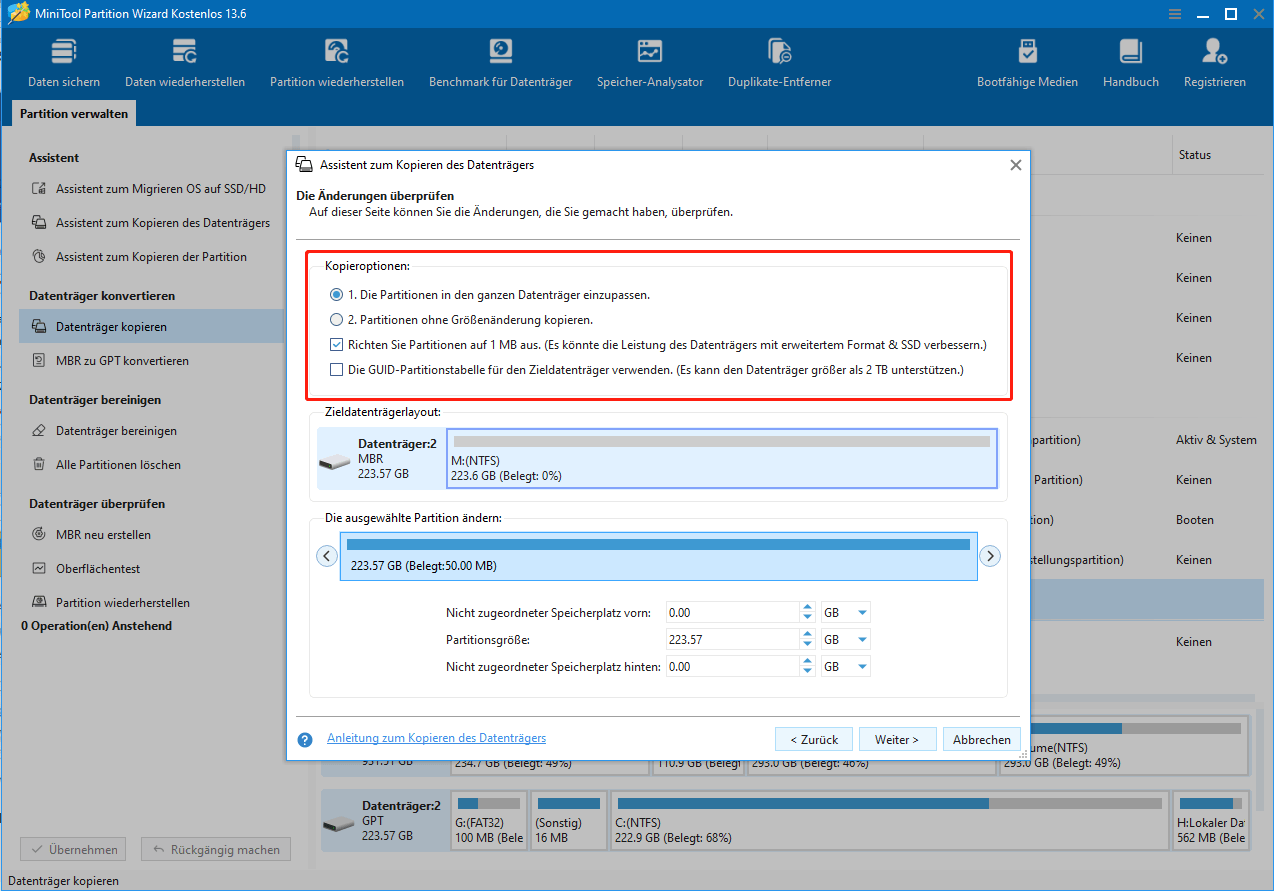Select Datenträger bereinigen action

[104, 431]
